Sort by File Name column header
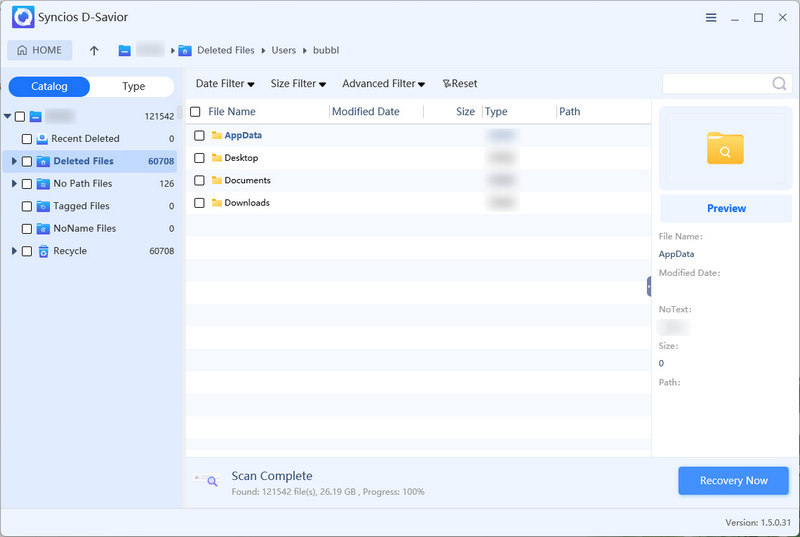Viewport: 800px width, 537px height. tap(232, 112)
